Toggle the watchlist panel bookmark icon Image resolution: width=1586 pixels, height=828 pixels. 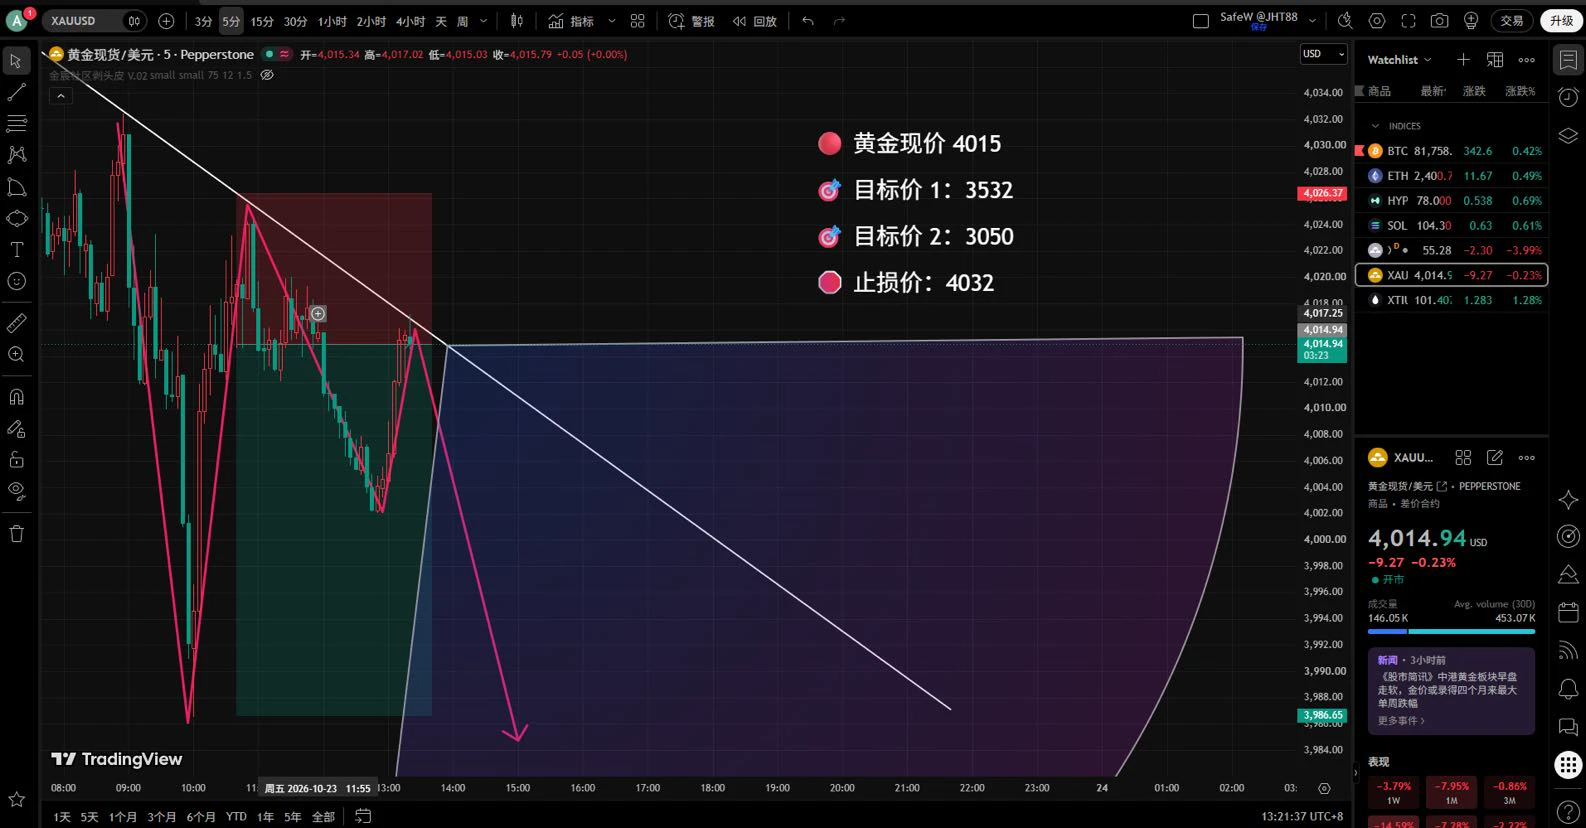tap(1568, 60)
